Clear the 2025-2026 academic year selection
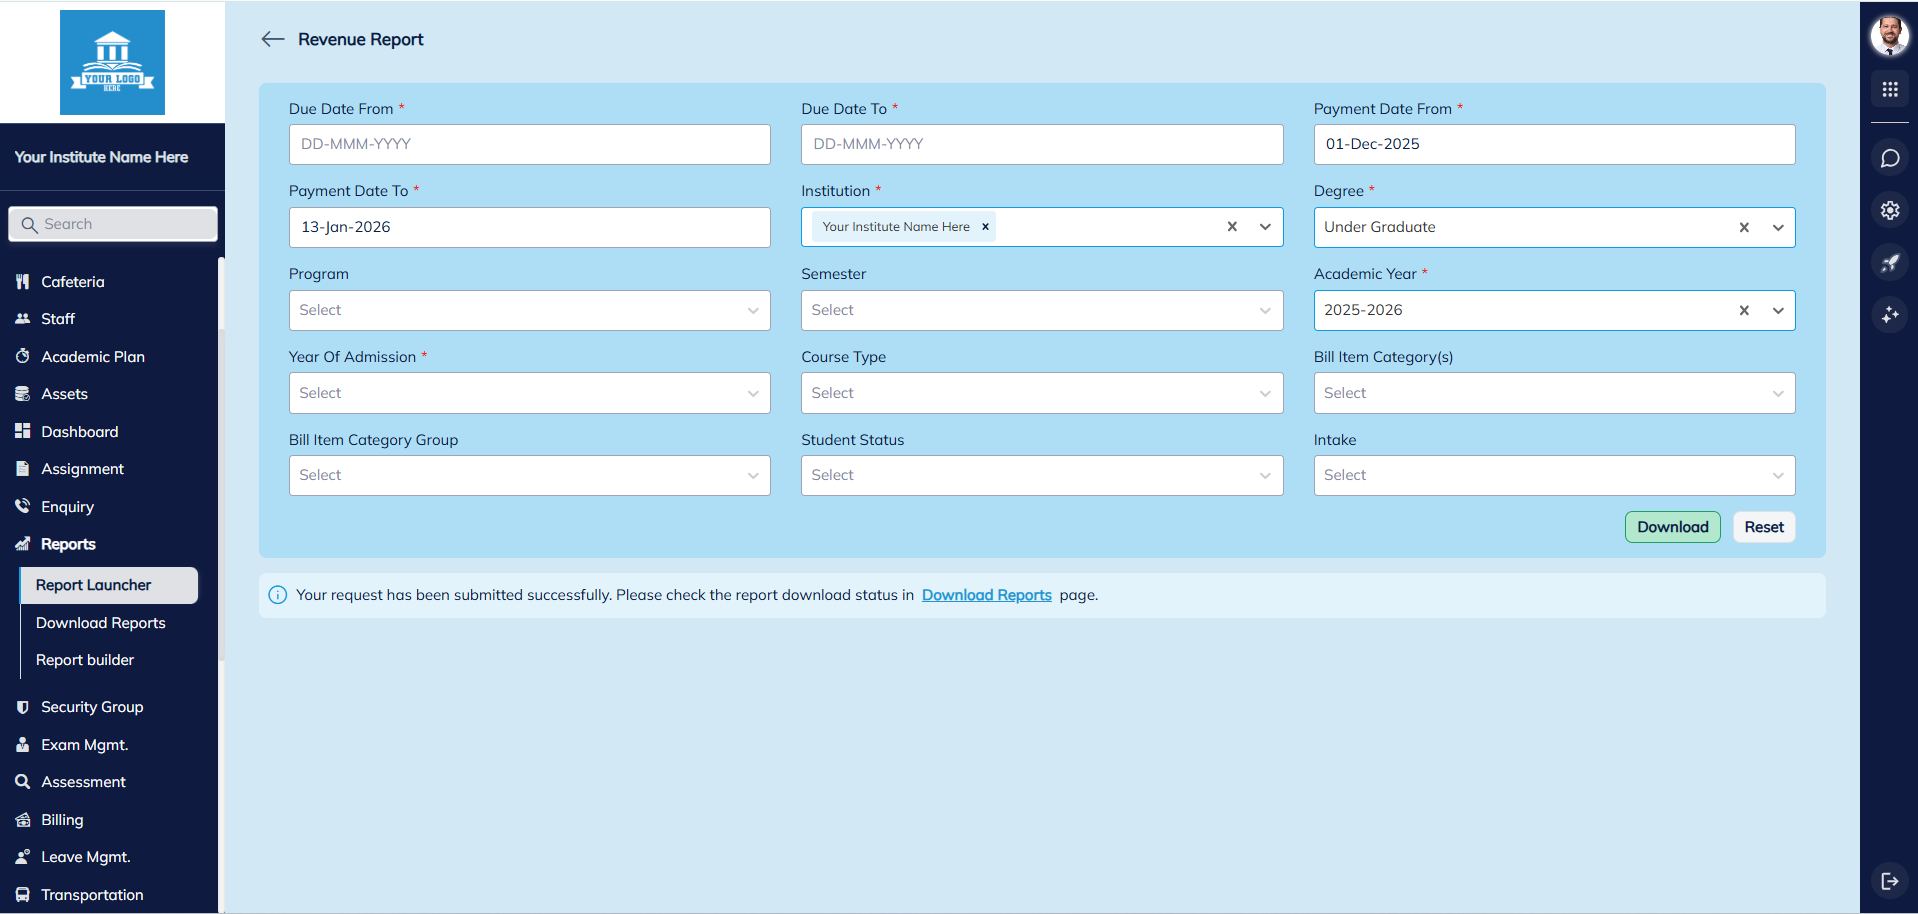 pyautogui.click(x=1743, y=310)
